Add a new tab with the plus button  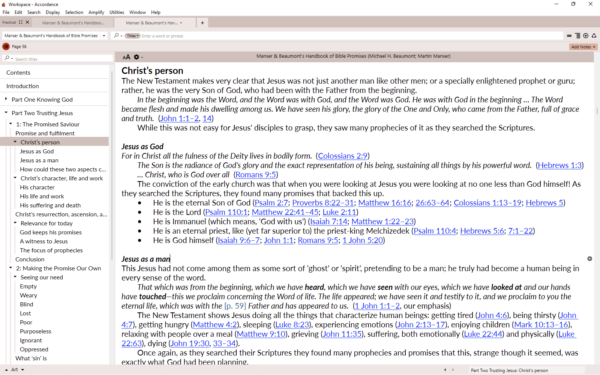point(202,23)
